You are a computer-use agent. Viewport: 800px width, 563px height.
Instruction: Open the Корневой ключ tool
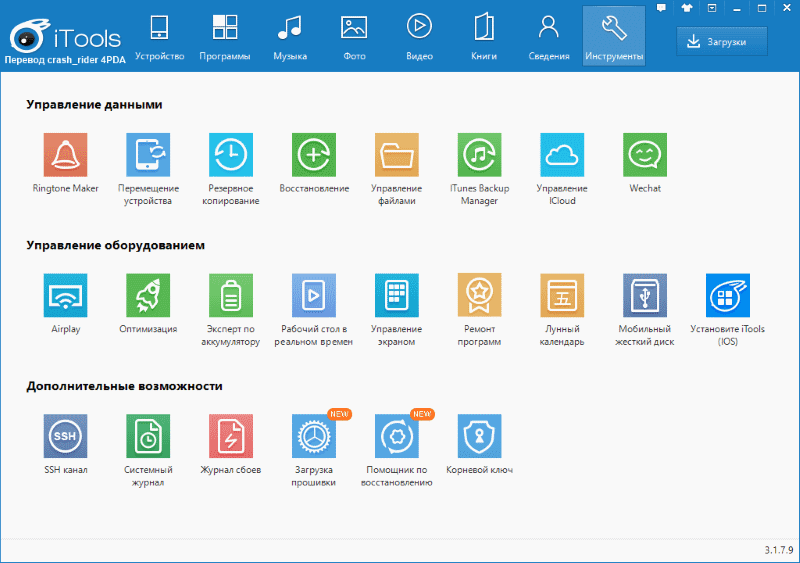[x=479, y=437]
